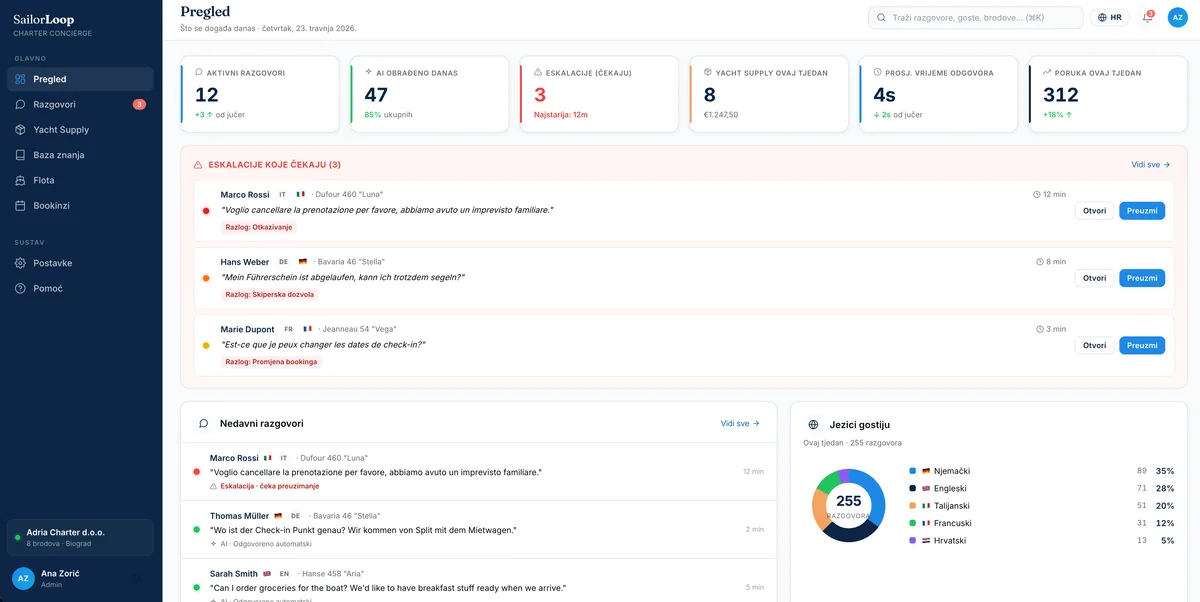Screen dimensions: 1200x602
Task: Open the notifications bell icon
Action: (x=1147, y=18)
